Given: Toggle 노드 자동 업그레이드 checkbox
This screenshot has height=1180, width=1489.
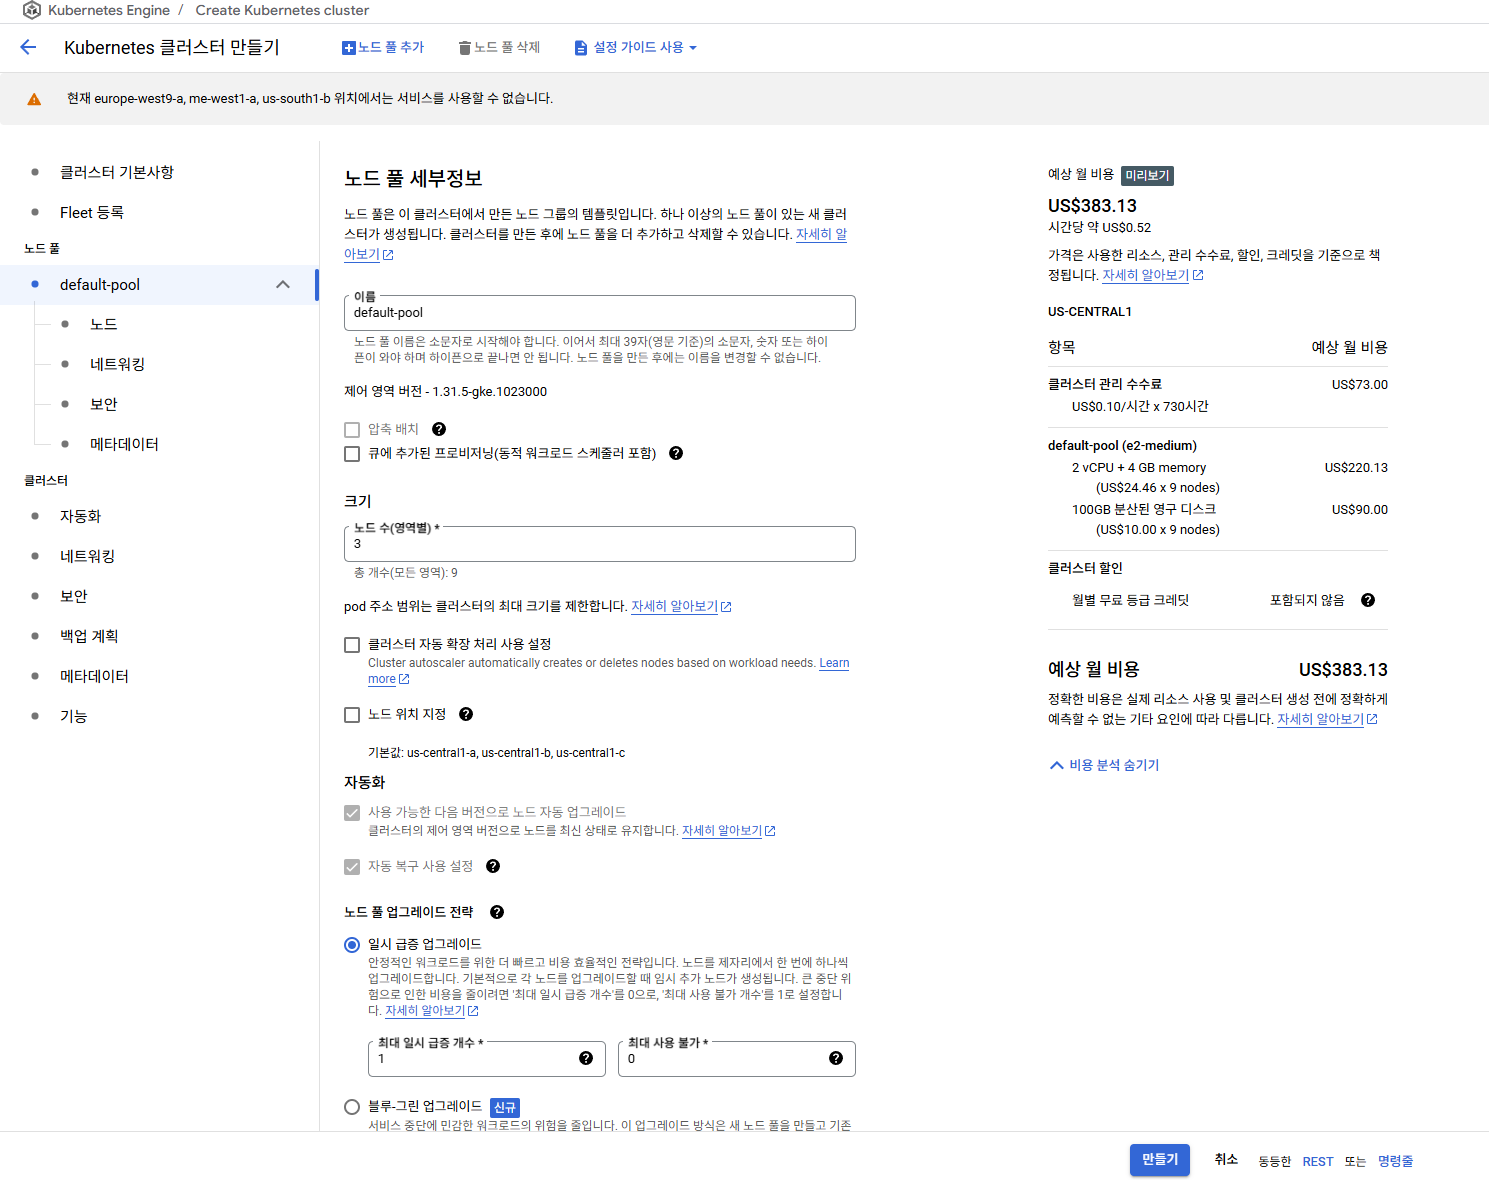Looking at the screenshot, I should 352,813.
